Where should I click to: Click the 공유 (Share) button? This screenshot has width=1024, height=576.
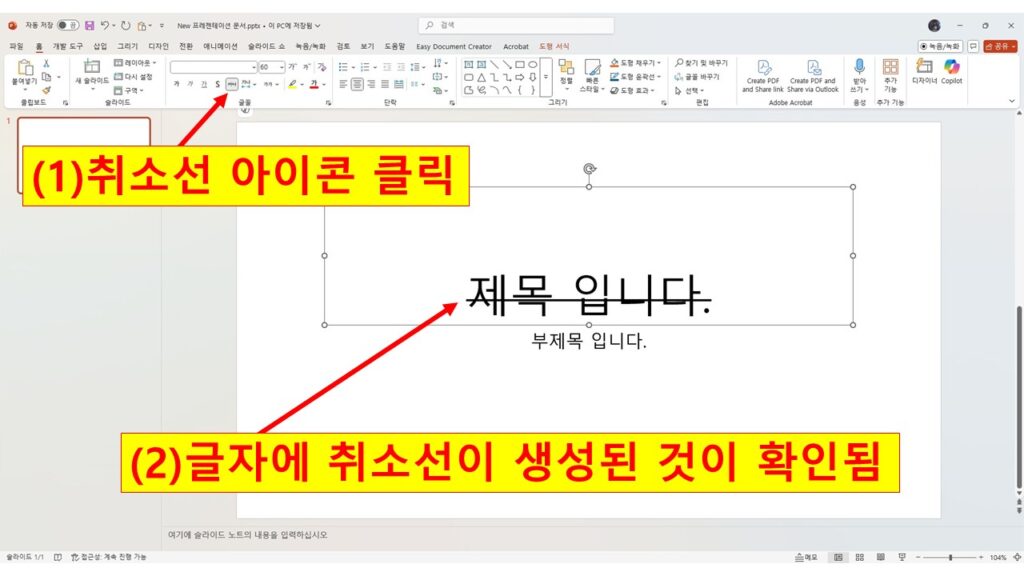click(1000, 46)
